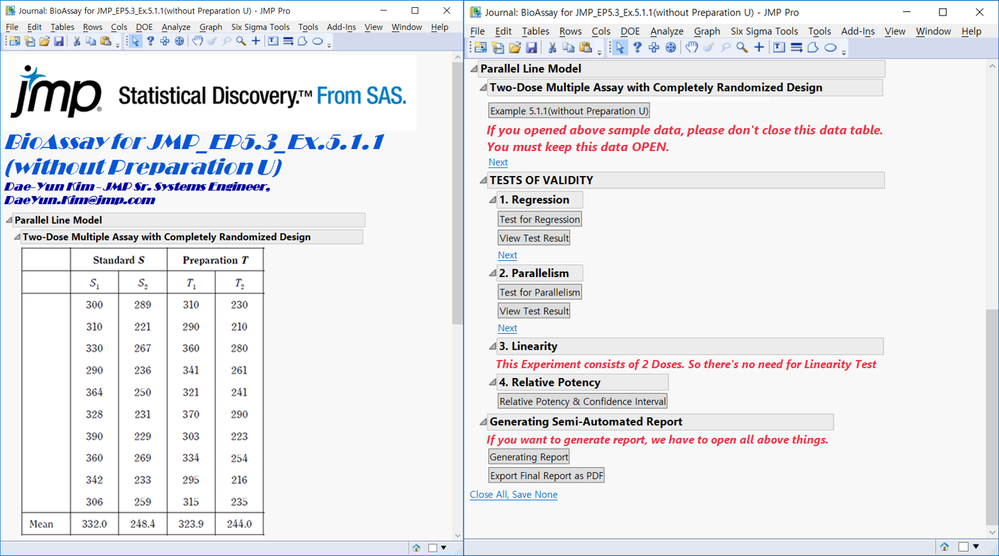Viewport: 999px width, 556px height.
Task: Collapse the TESTS OF VALIDITY section
Action: point(482,181)
